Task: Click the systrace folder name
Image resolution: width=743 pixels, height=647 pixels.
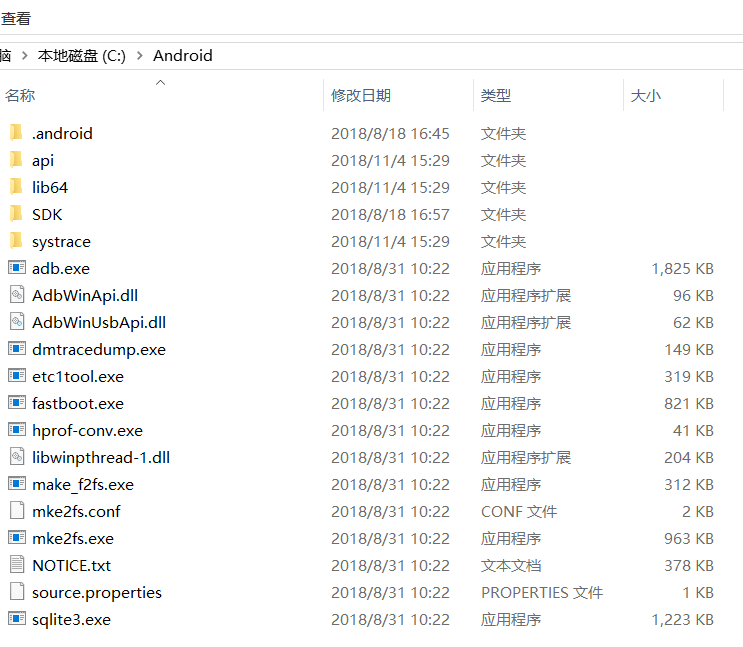Action: pyautogui.click(x=61, y=242)
